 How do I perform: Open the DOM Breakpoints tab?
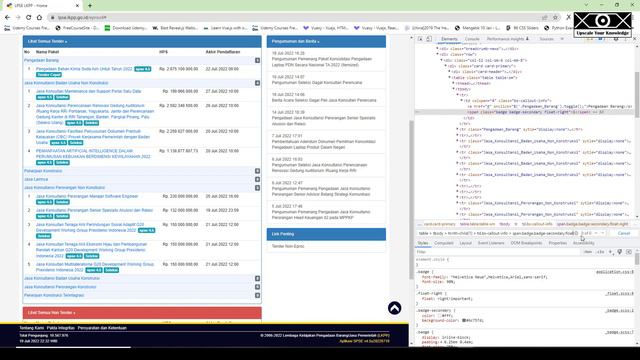point(527,243)
